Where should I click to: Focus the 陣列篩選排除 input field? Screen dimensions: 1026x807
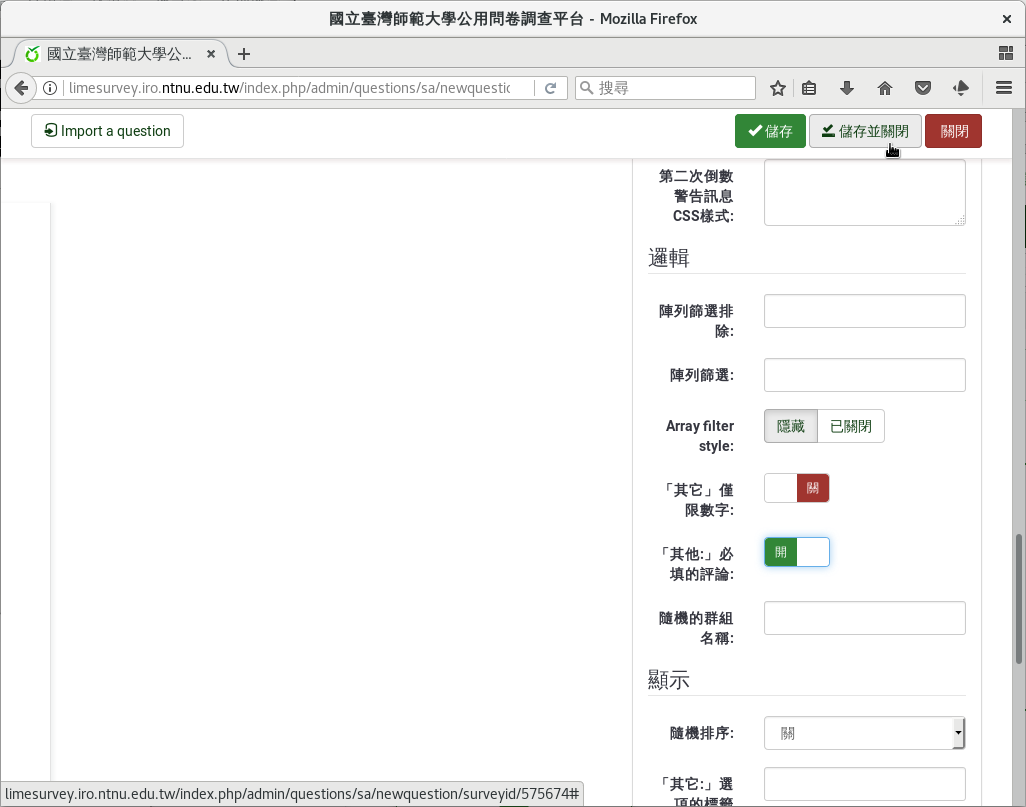click(864, 311)
